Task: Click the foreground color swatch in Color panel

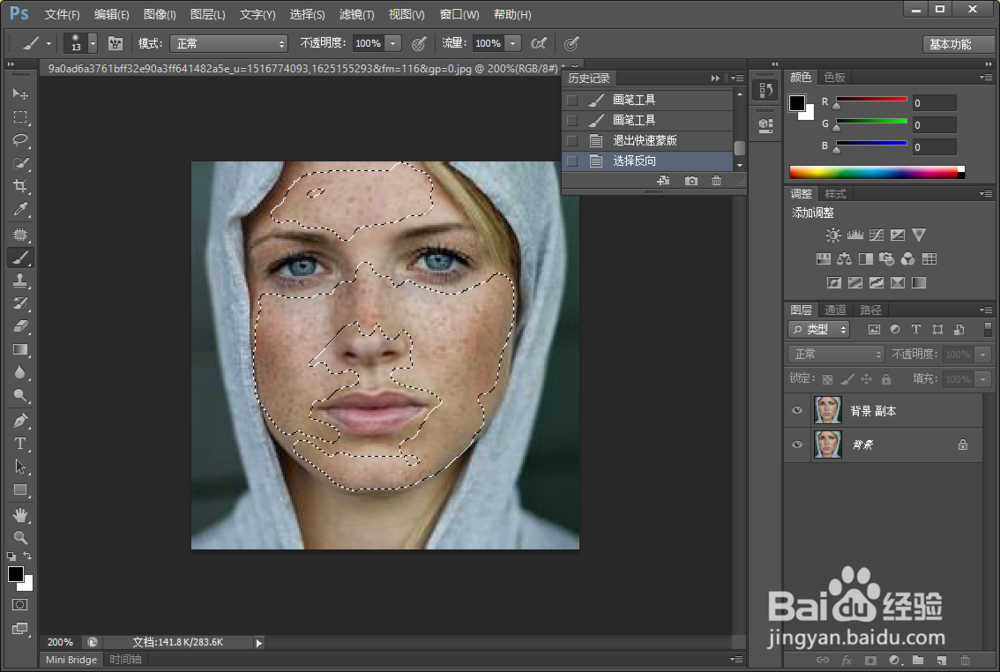Action: click(797, 103)
